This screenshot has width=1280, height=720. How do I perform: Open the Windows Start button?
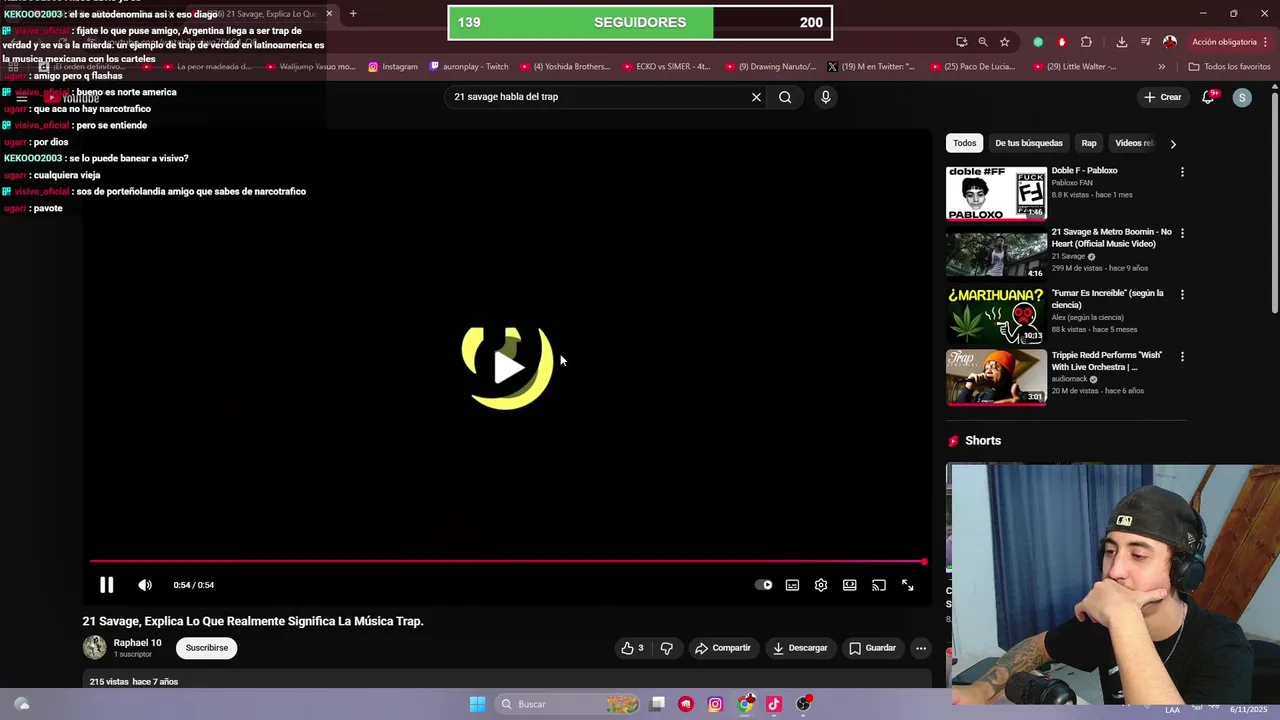[477, 704]
